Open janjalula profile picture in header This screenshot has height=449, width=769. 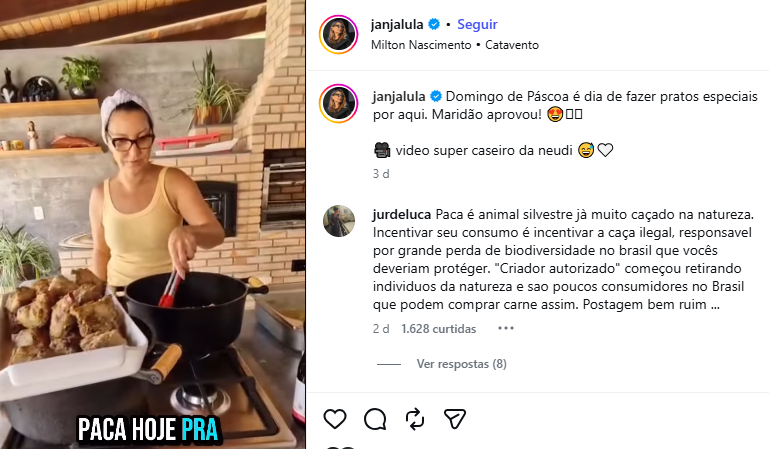coord(338,34)
